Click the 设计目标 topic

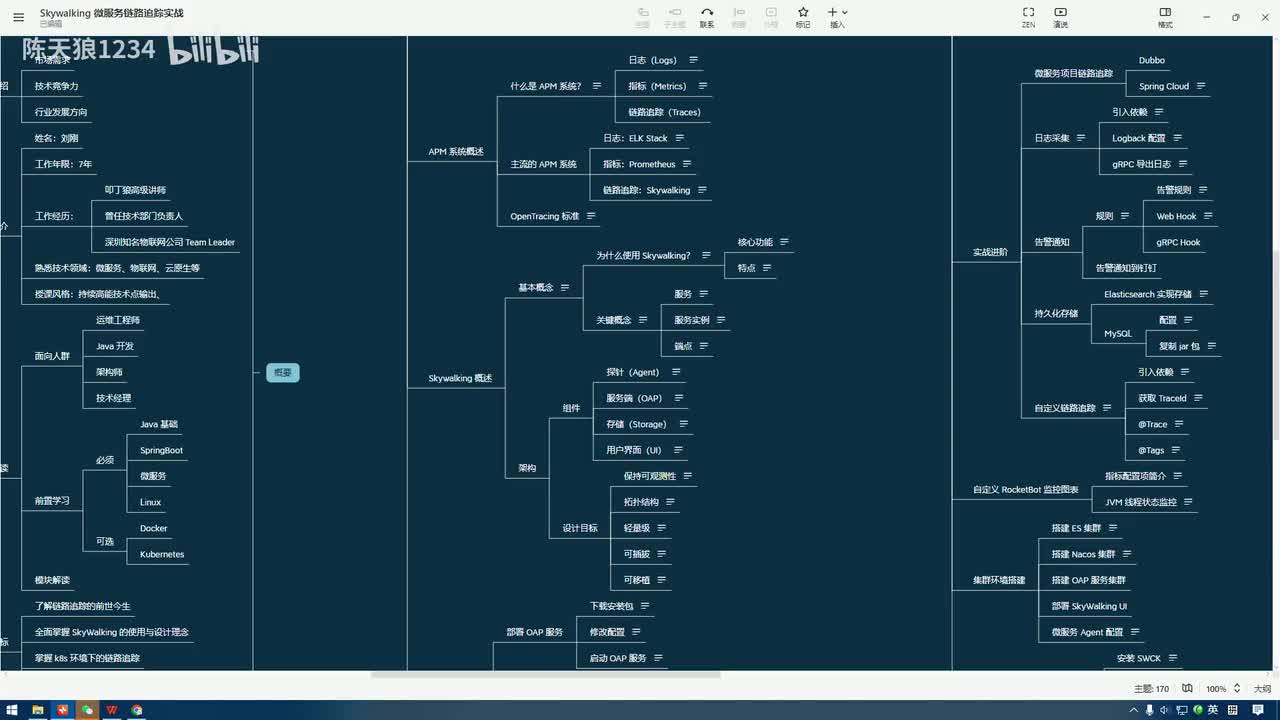tap(580, 528)
